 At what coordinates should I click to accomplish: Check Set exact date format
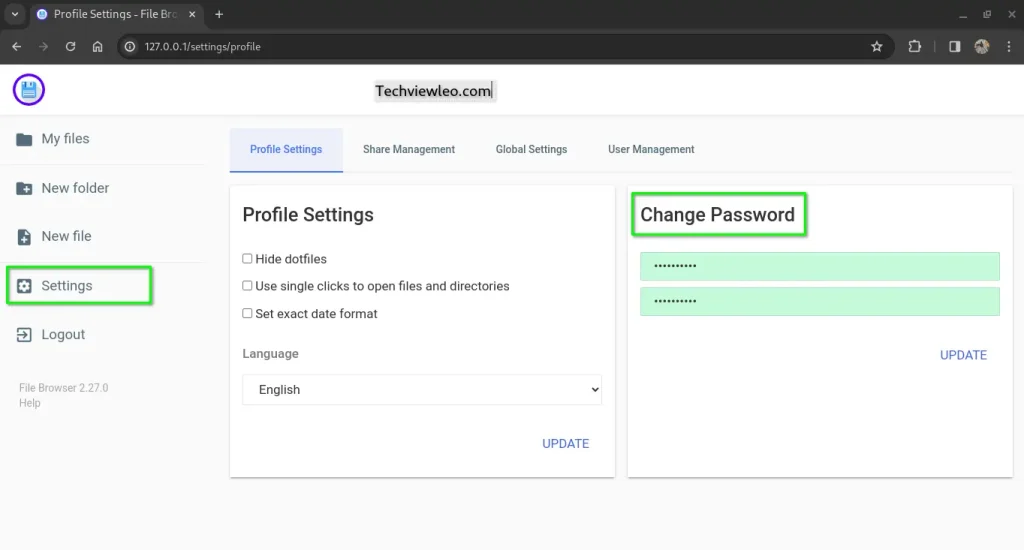247,314
